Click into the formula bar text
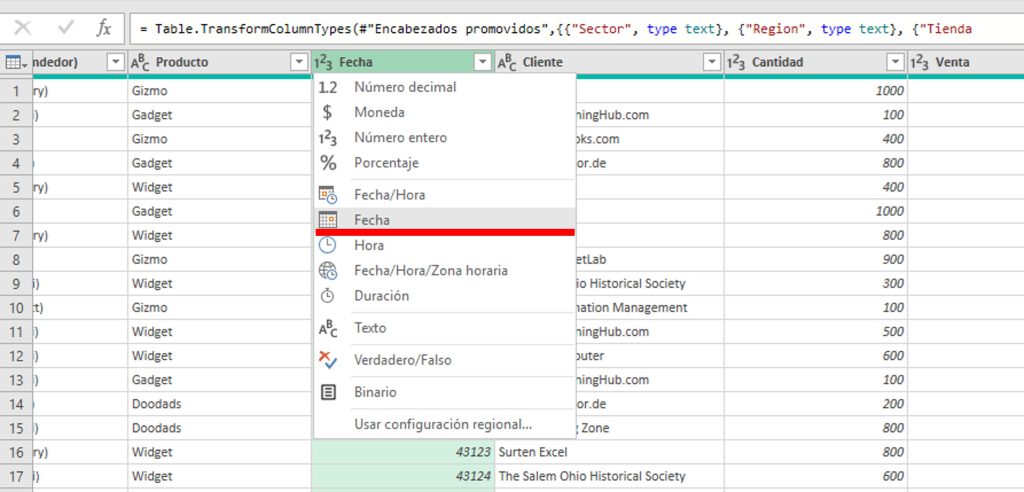This screenshot has width=1024, height=492. (x=576, y=29)
